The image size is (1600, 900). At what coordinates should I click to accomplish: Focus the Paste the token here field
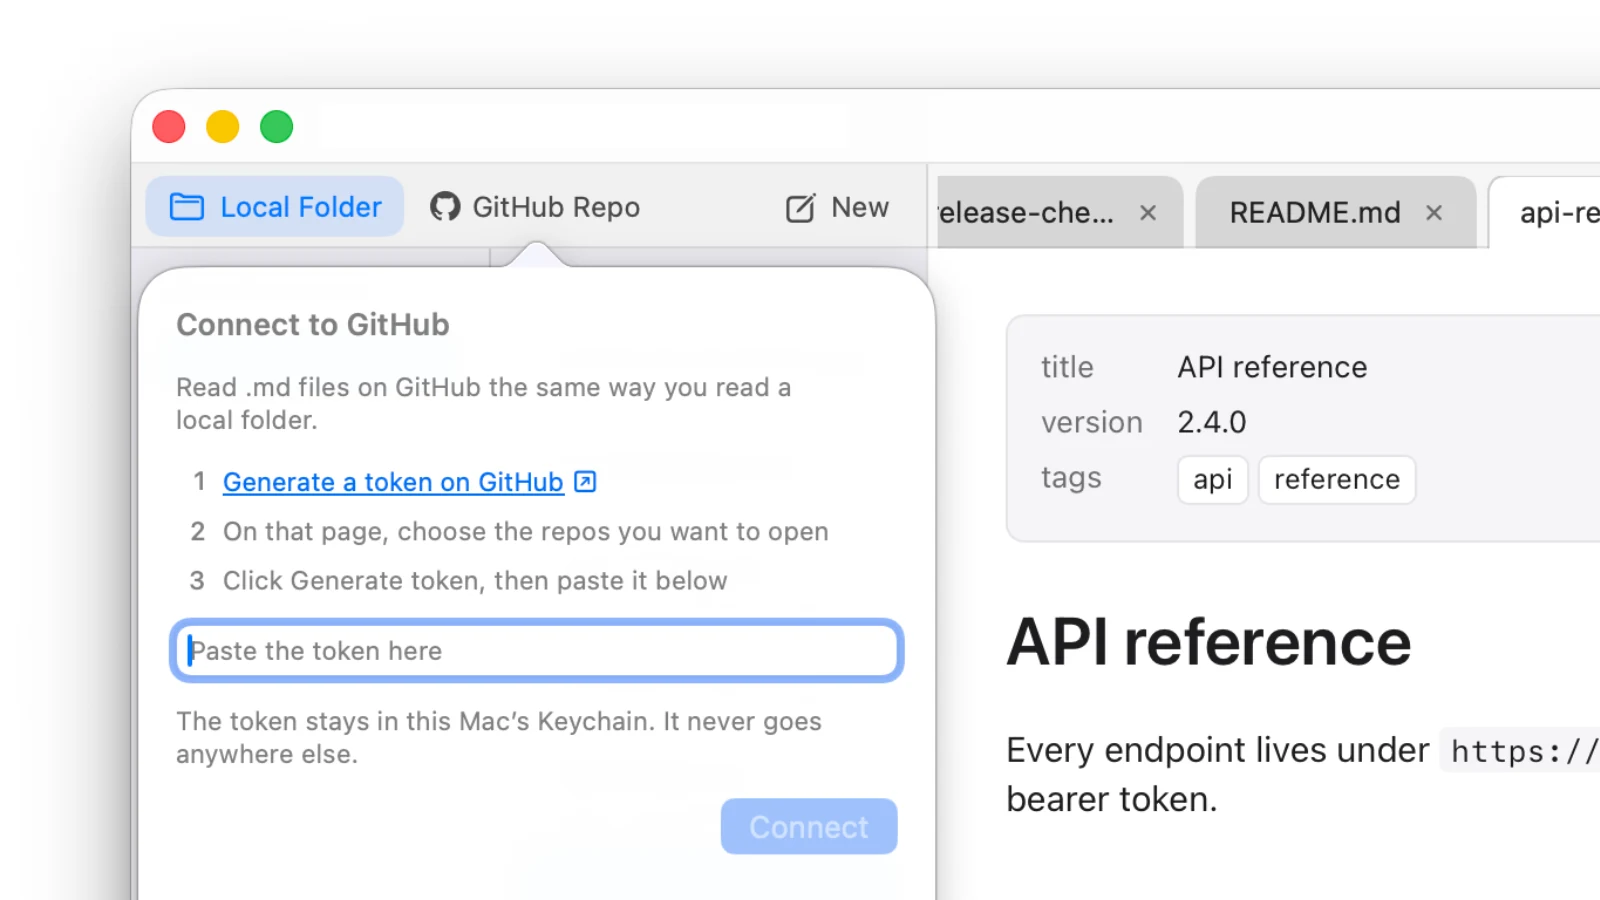[x=537, y=651]
